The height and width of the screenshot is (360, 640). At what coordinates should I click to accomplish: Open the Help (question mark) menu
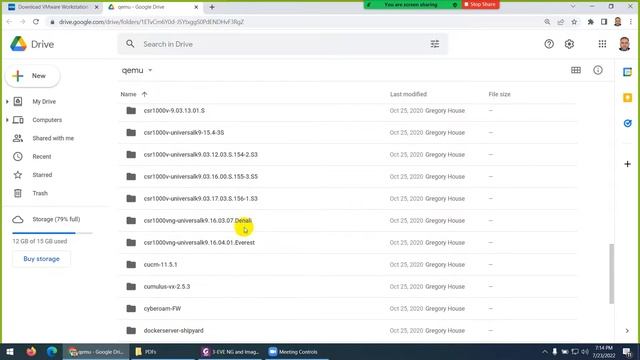click(549, 44)
